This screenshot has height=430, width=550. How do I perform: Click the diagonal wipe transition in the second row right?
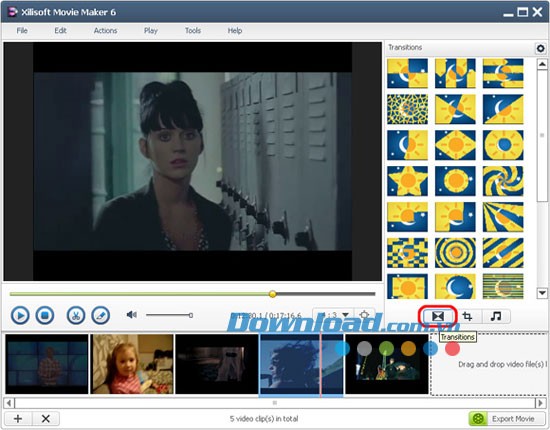tap(503, 109)
